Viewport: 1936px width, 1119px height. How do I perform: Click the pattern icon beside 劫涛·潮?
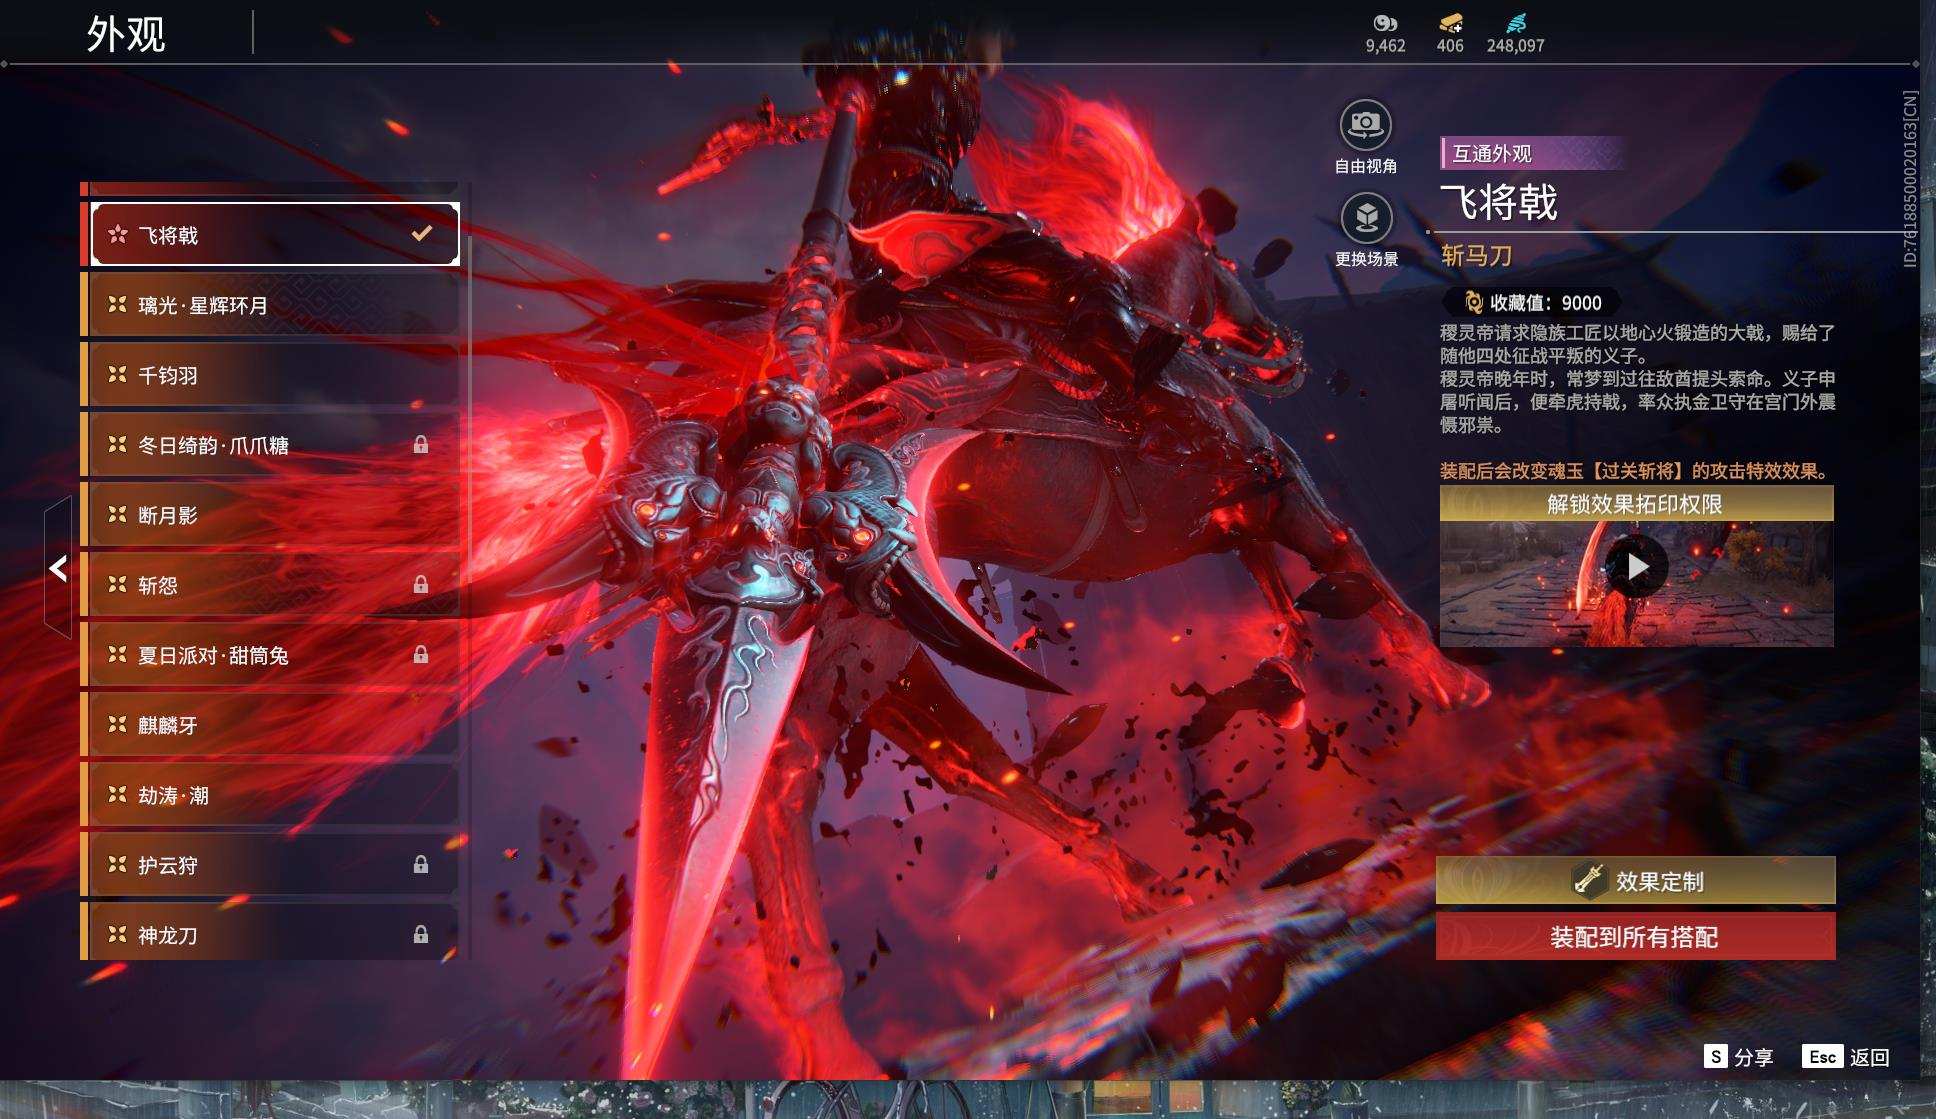pyautogui.click(x=118, y=794)
